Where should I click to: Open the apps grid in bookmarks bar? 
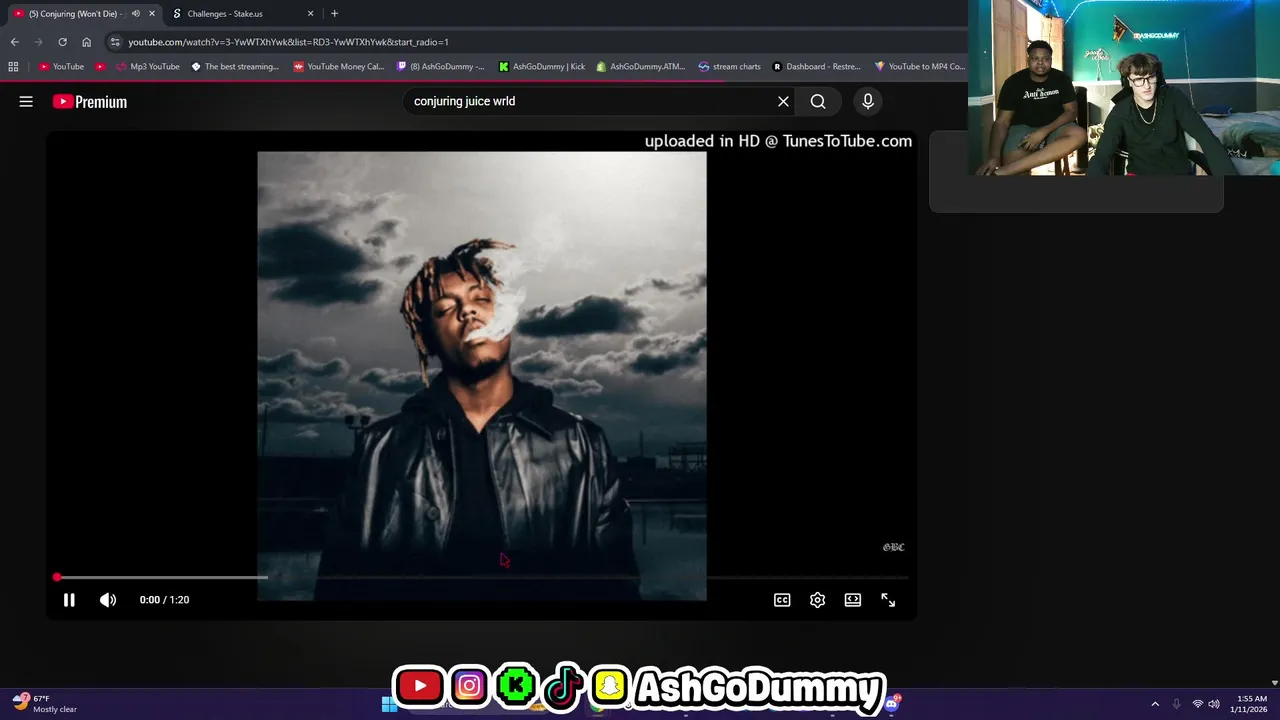pos(13,67)
